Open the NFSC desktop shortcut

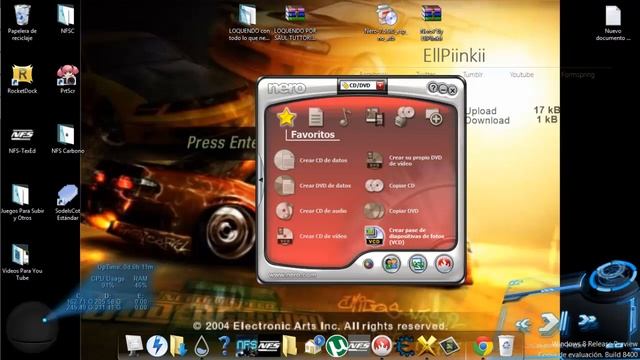[x=67, y=19]
